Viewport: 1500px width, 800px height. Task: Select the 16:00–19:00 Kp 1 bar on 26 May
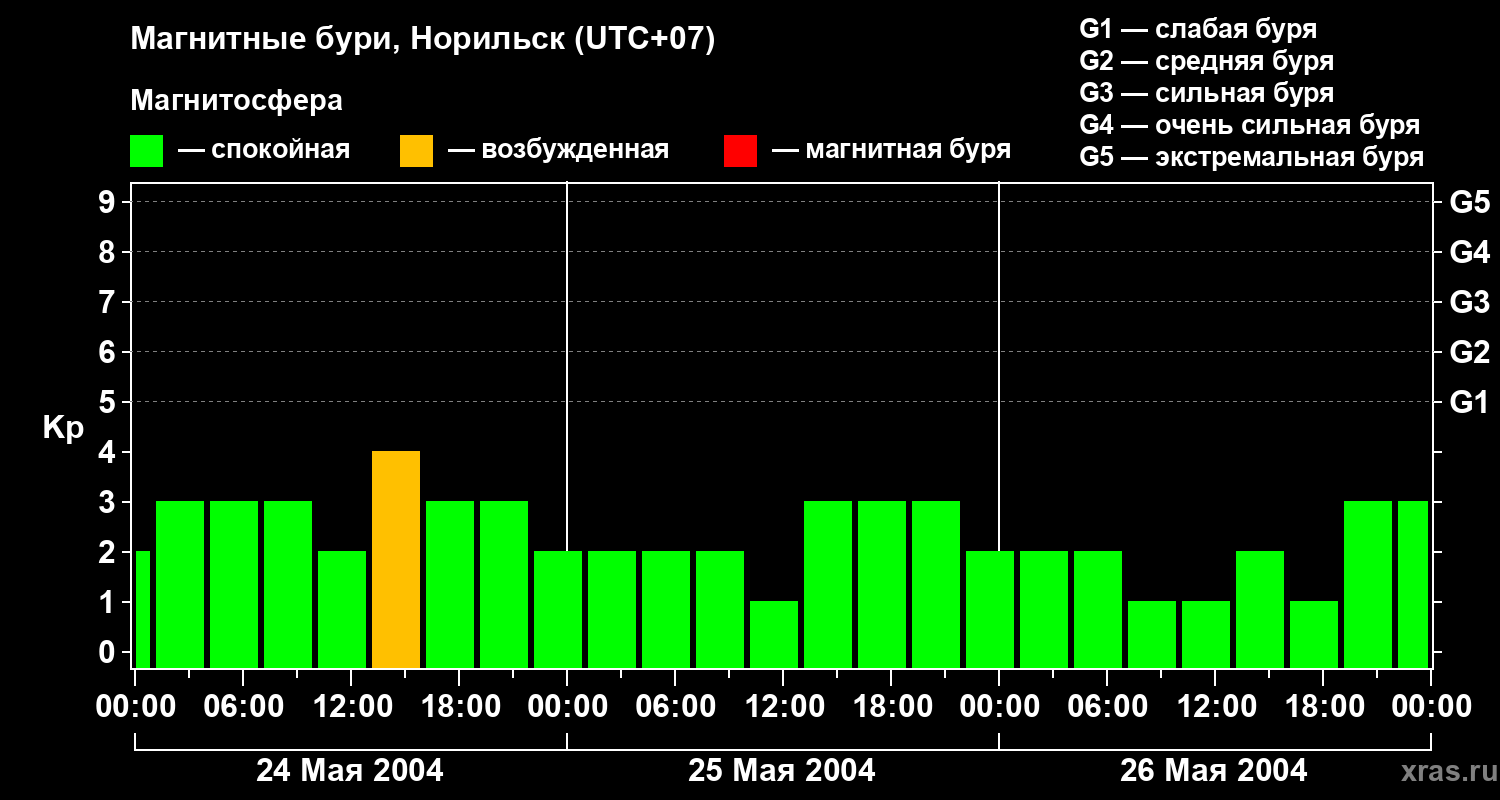[1314, 634]
